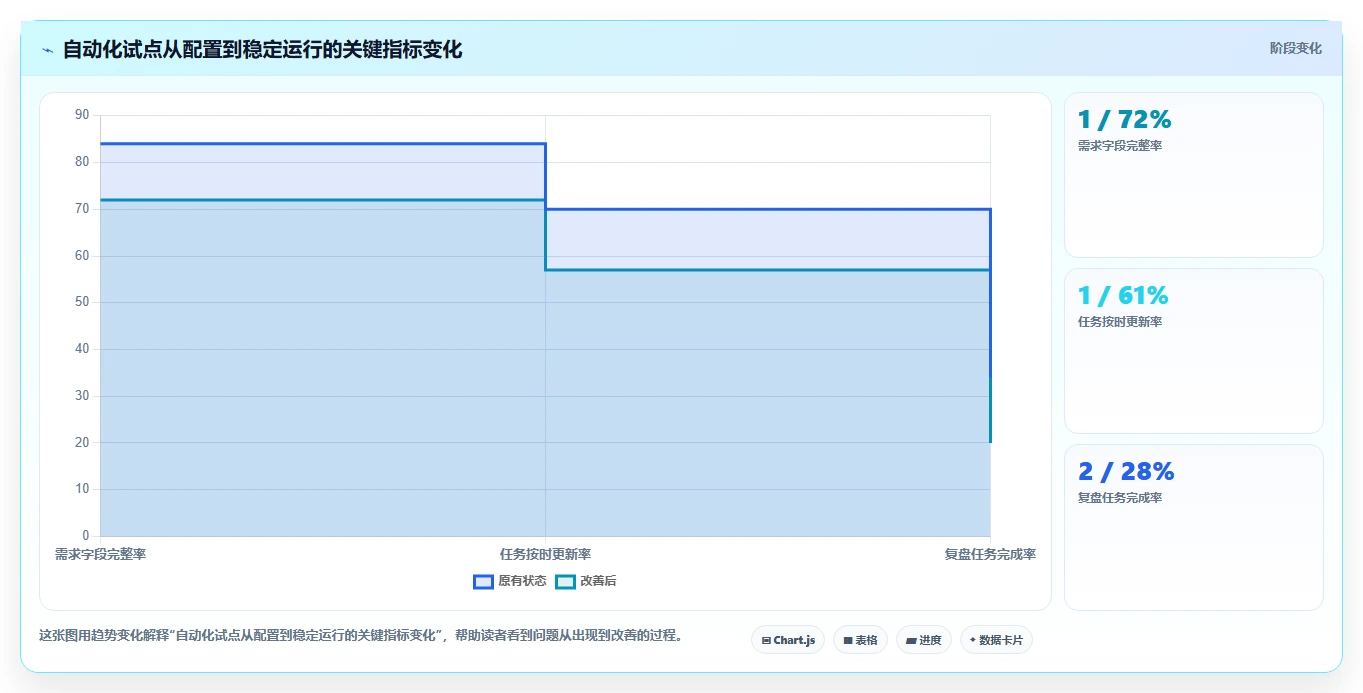Click the 阶段变化 label in header
The height and width of the screenshot is (693, 1363).
tap(1295, 48)
